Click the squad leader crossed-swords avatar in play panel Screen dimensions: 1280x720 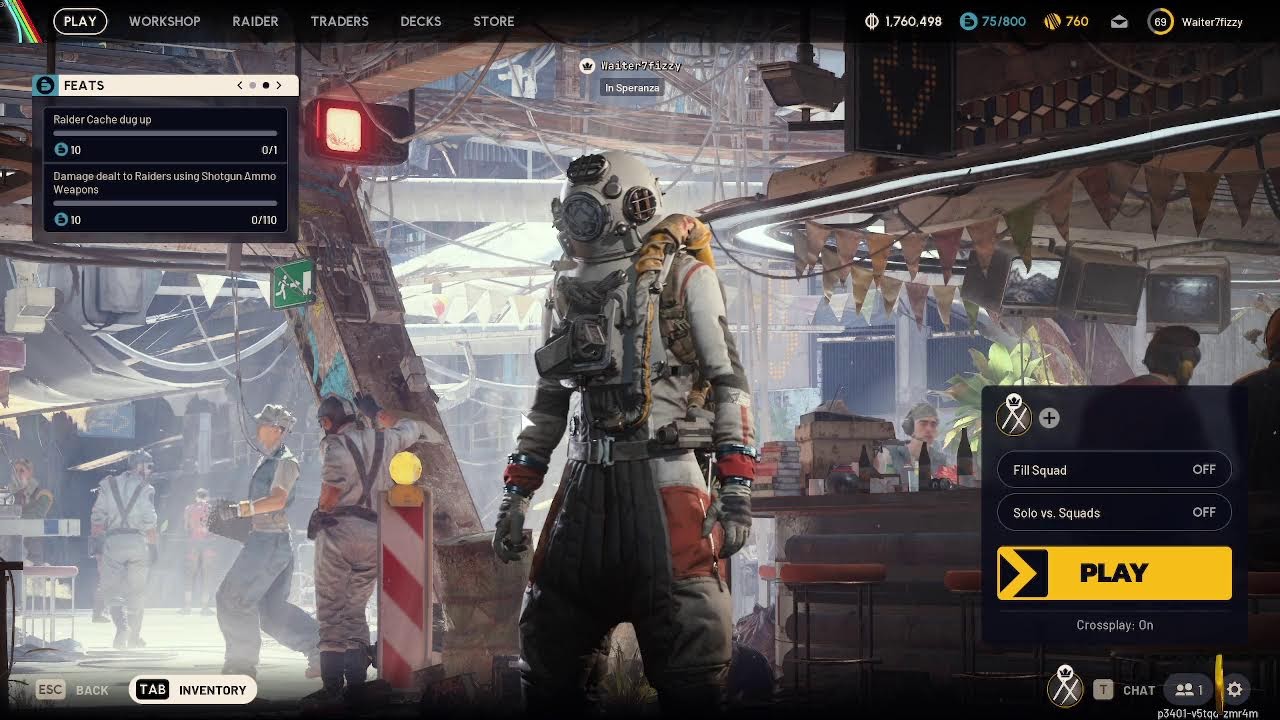click(x=1014, y=415)
